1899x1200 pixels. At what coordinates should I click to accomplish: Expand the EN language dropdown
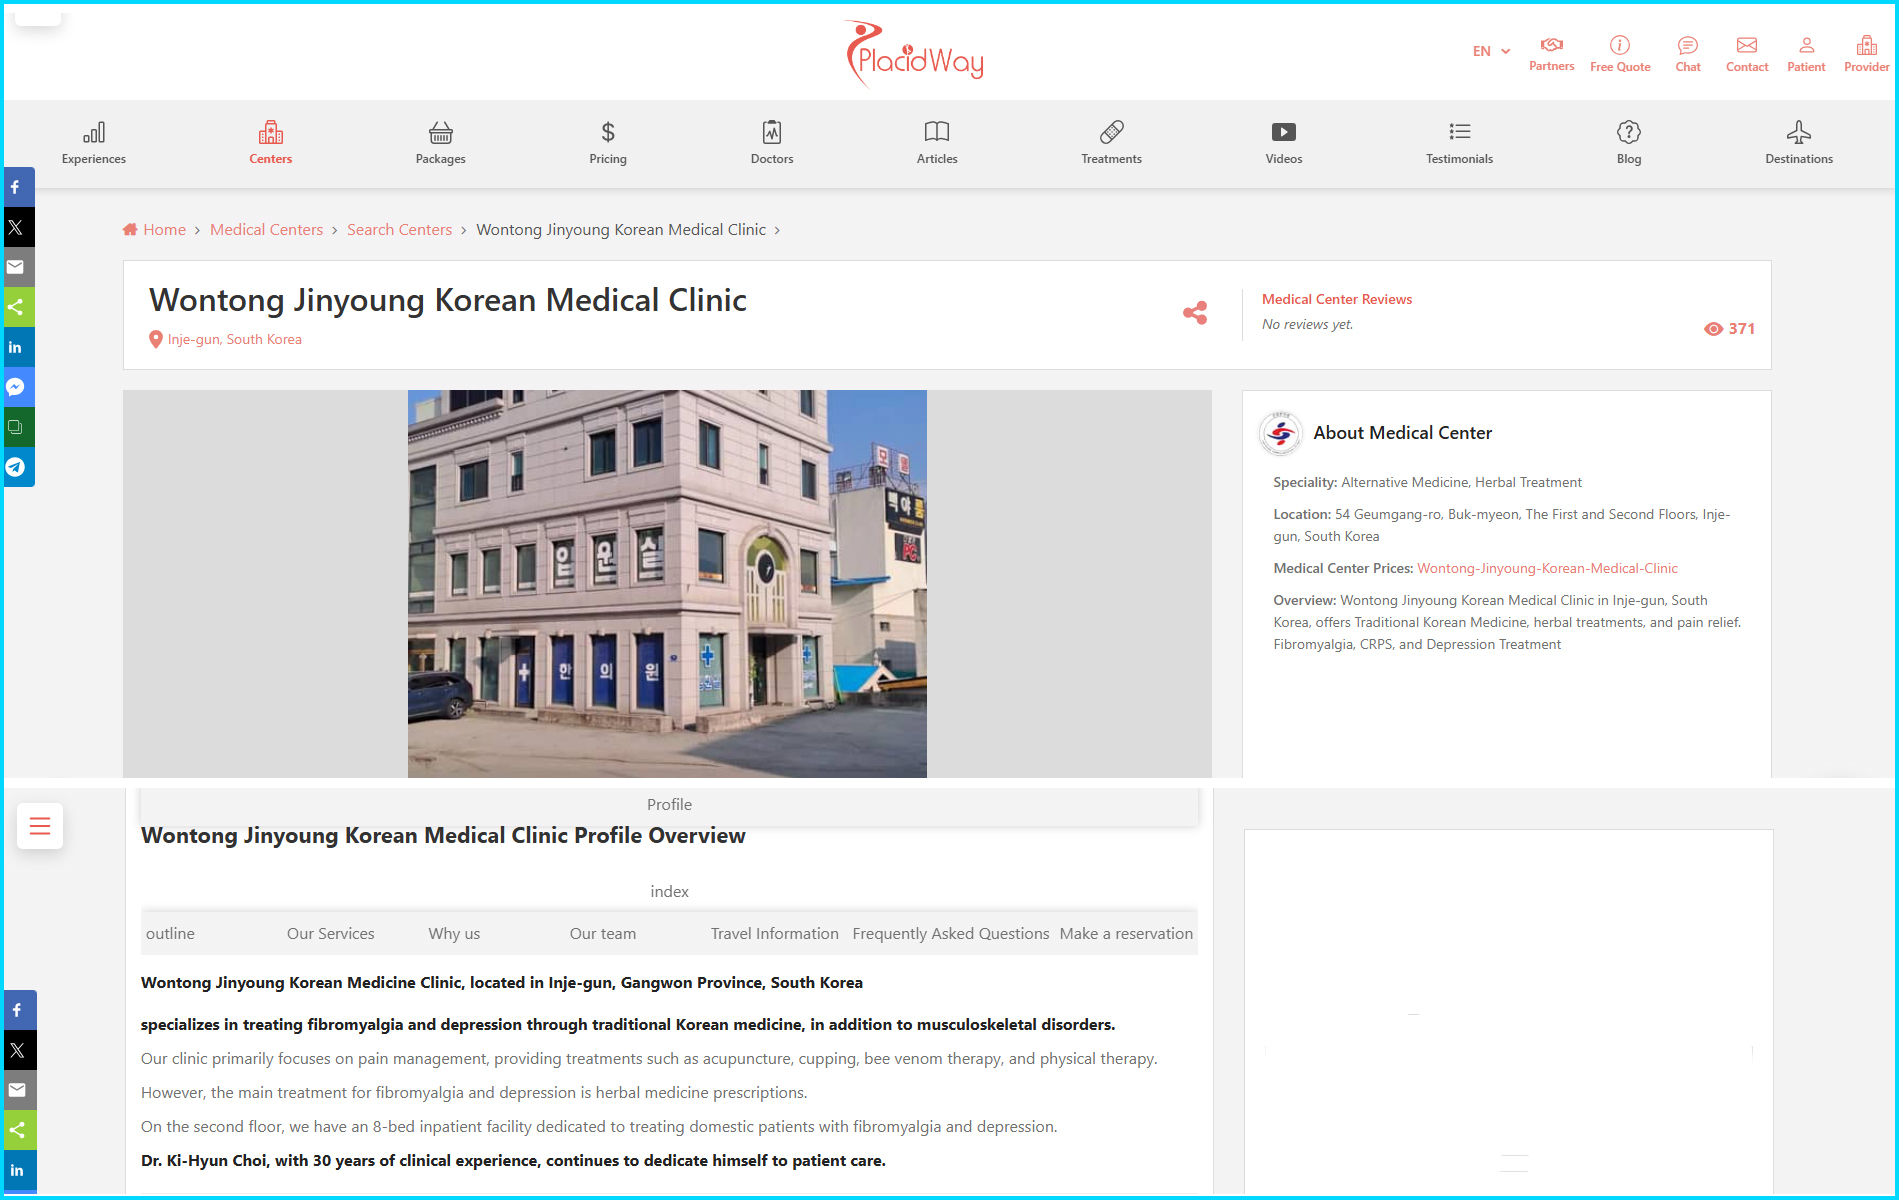click(1490, 51)
